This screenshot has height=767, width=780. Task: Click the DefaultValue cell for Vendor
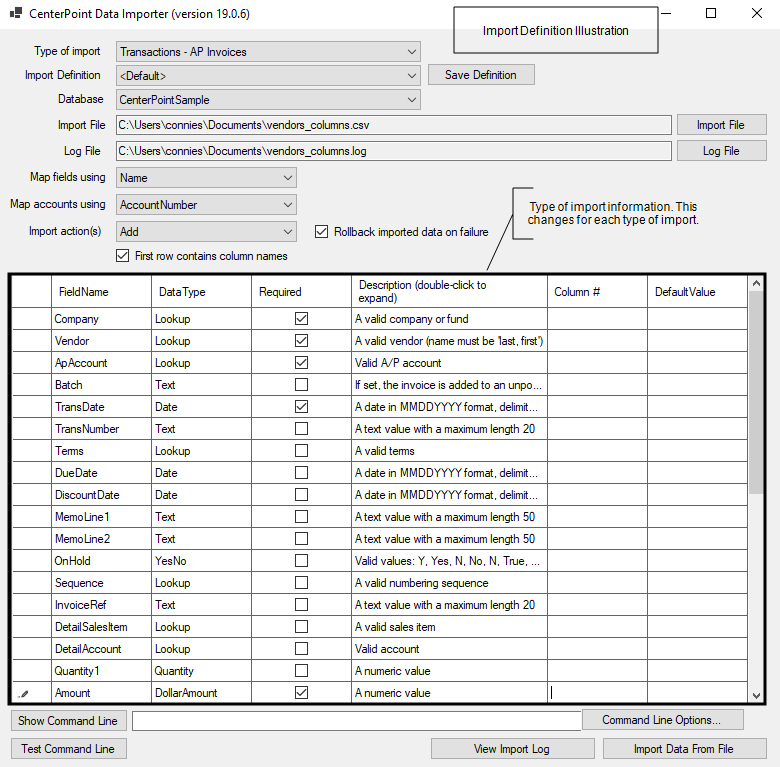(x=697, y=341)
